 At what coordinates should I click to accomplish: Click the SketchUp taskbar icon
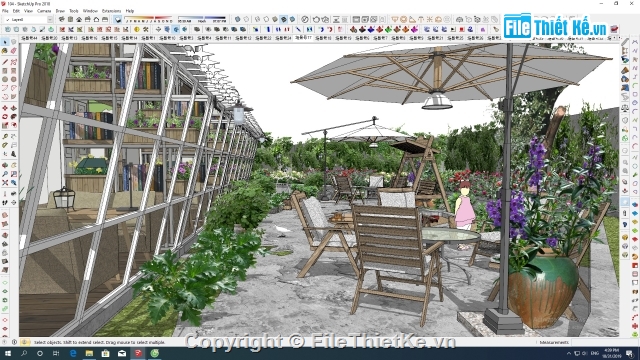tap(138, 353)
